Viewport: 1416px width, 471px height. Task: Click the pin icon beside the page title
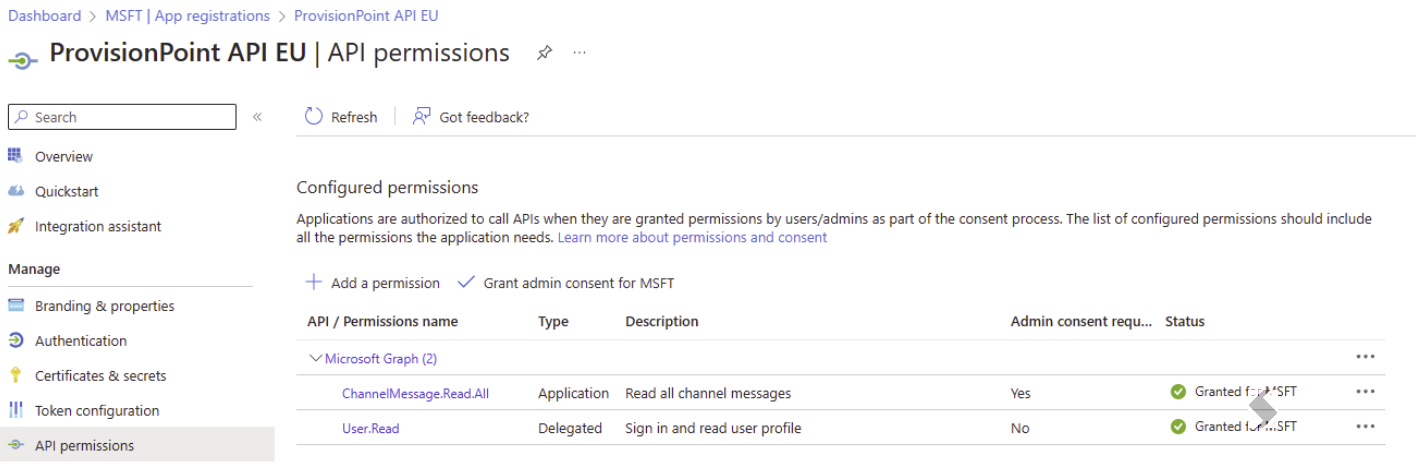pos(544,53)
